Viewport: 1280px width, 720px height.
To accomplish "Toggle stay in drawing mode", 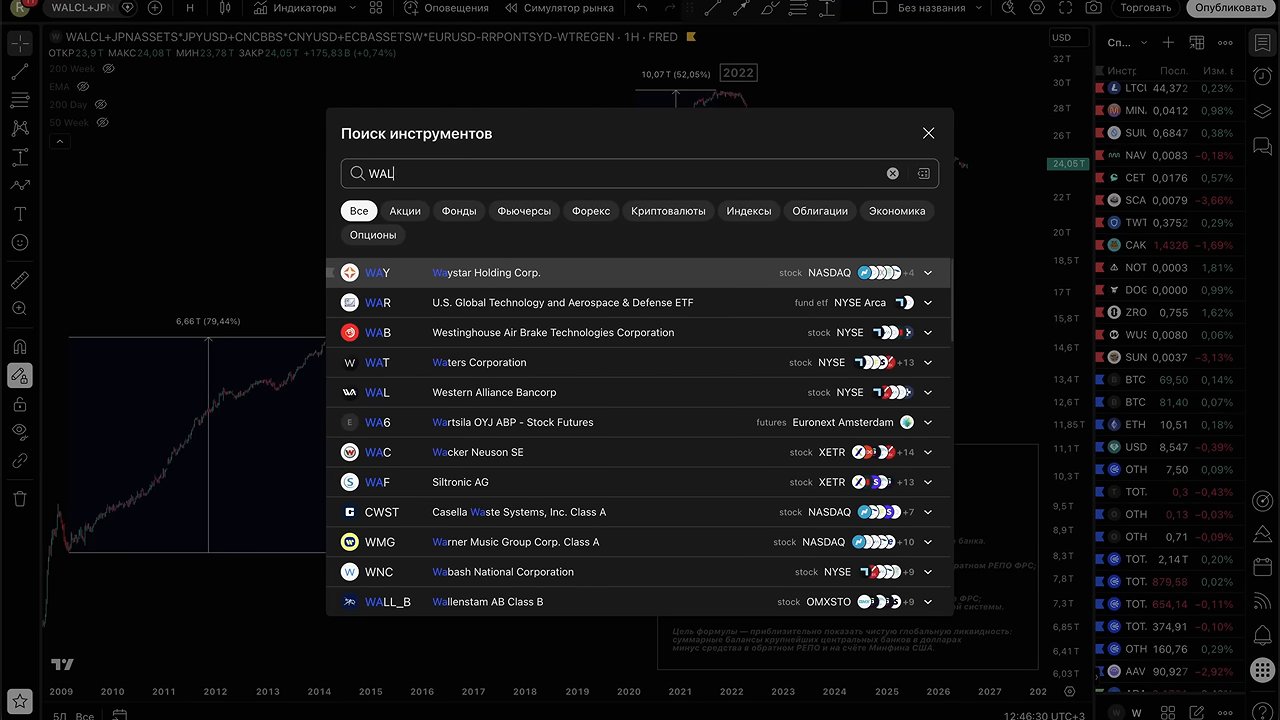I will (20, 376).
